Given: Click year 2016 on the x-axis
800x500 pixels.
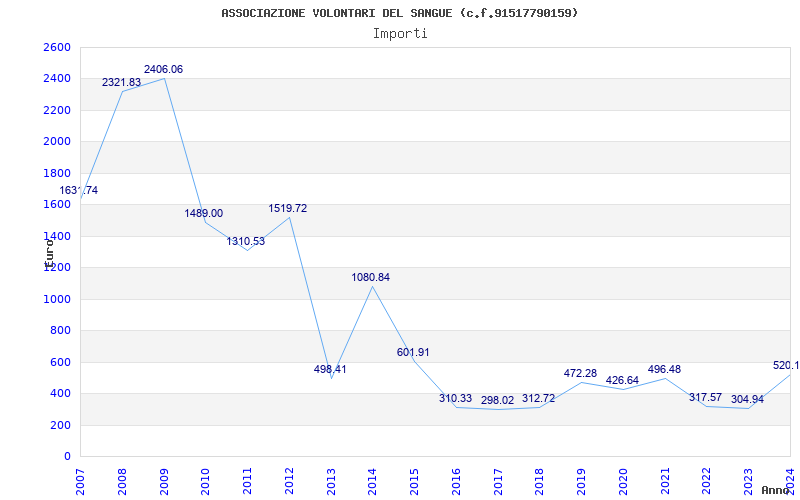Looking at the screenshot, I should pyautogui.click(x=456, y=482).
